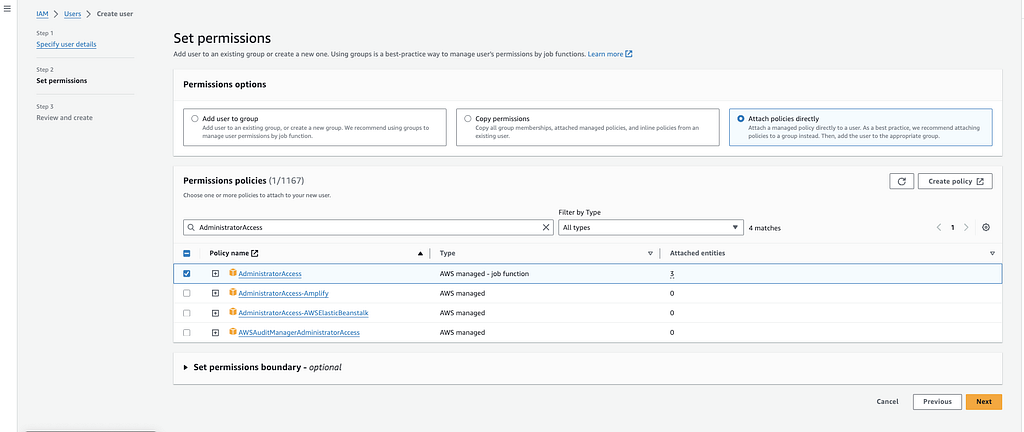The width and height of the screenshot is (1024, 432).
Task: Click attached entities count 3
Action: click(671, 274)
